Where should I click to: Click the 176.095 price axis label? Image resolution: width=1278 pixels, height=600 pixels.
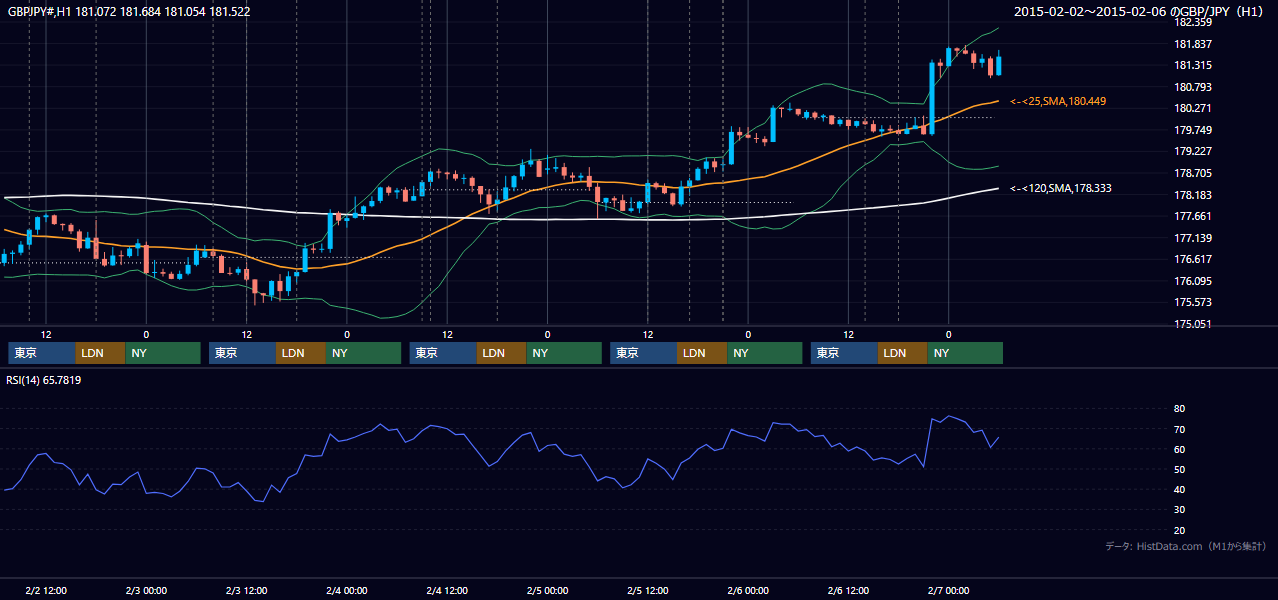tap(1192, 281)
